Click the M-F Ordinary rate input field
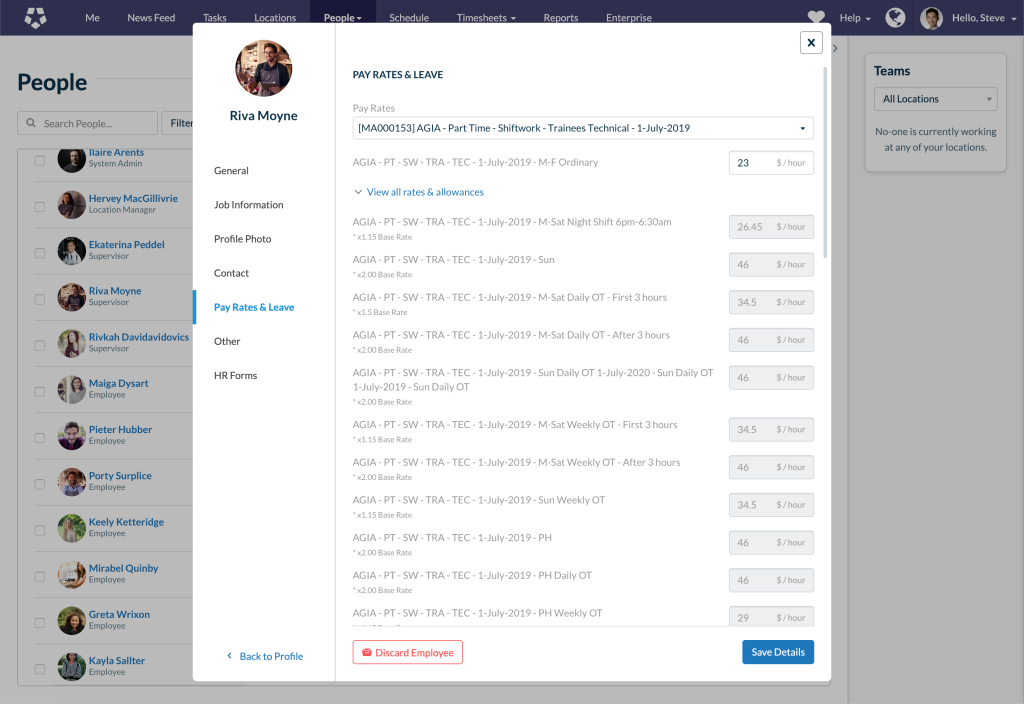1024x704 pixels. [x=752, y=163]
